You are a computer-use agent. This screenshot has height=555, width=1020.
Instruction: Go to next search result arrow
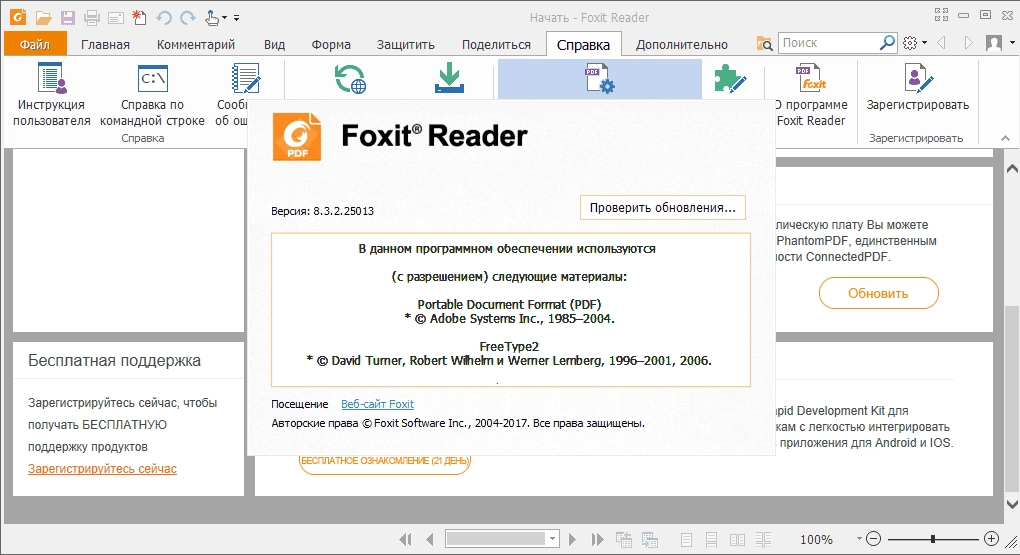click(x=969, y=43)
